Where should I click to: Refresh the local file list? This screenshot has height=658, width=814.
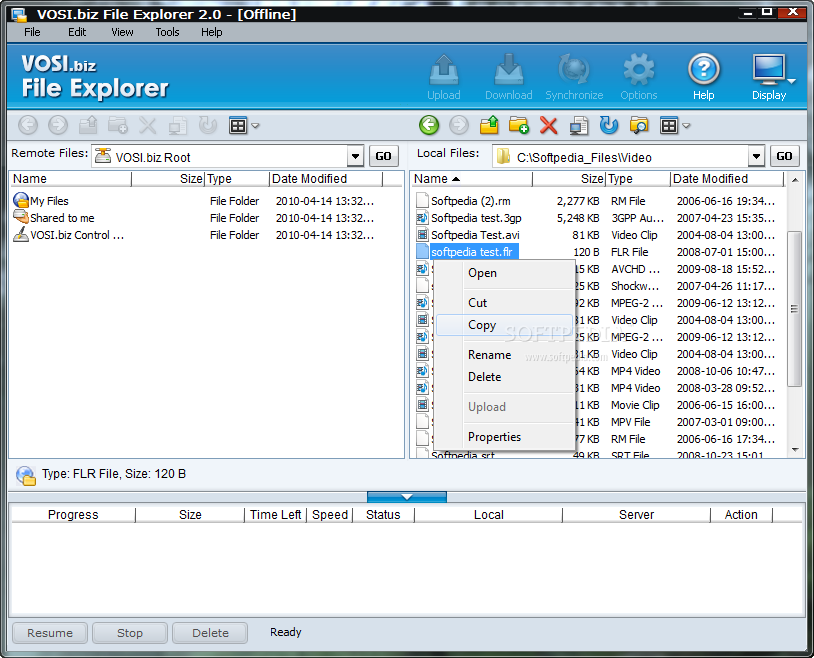(x=608, y=125)
